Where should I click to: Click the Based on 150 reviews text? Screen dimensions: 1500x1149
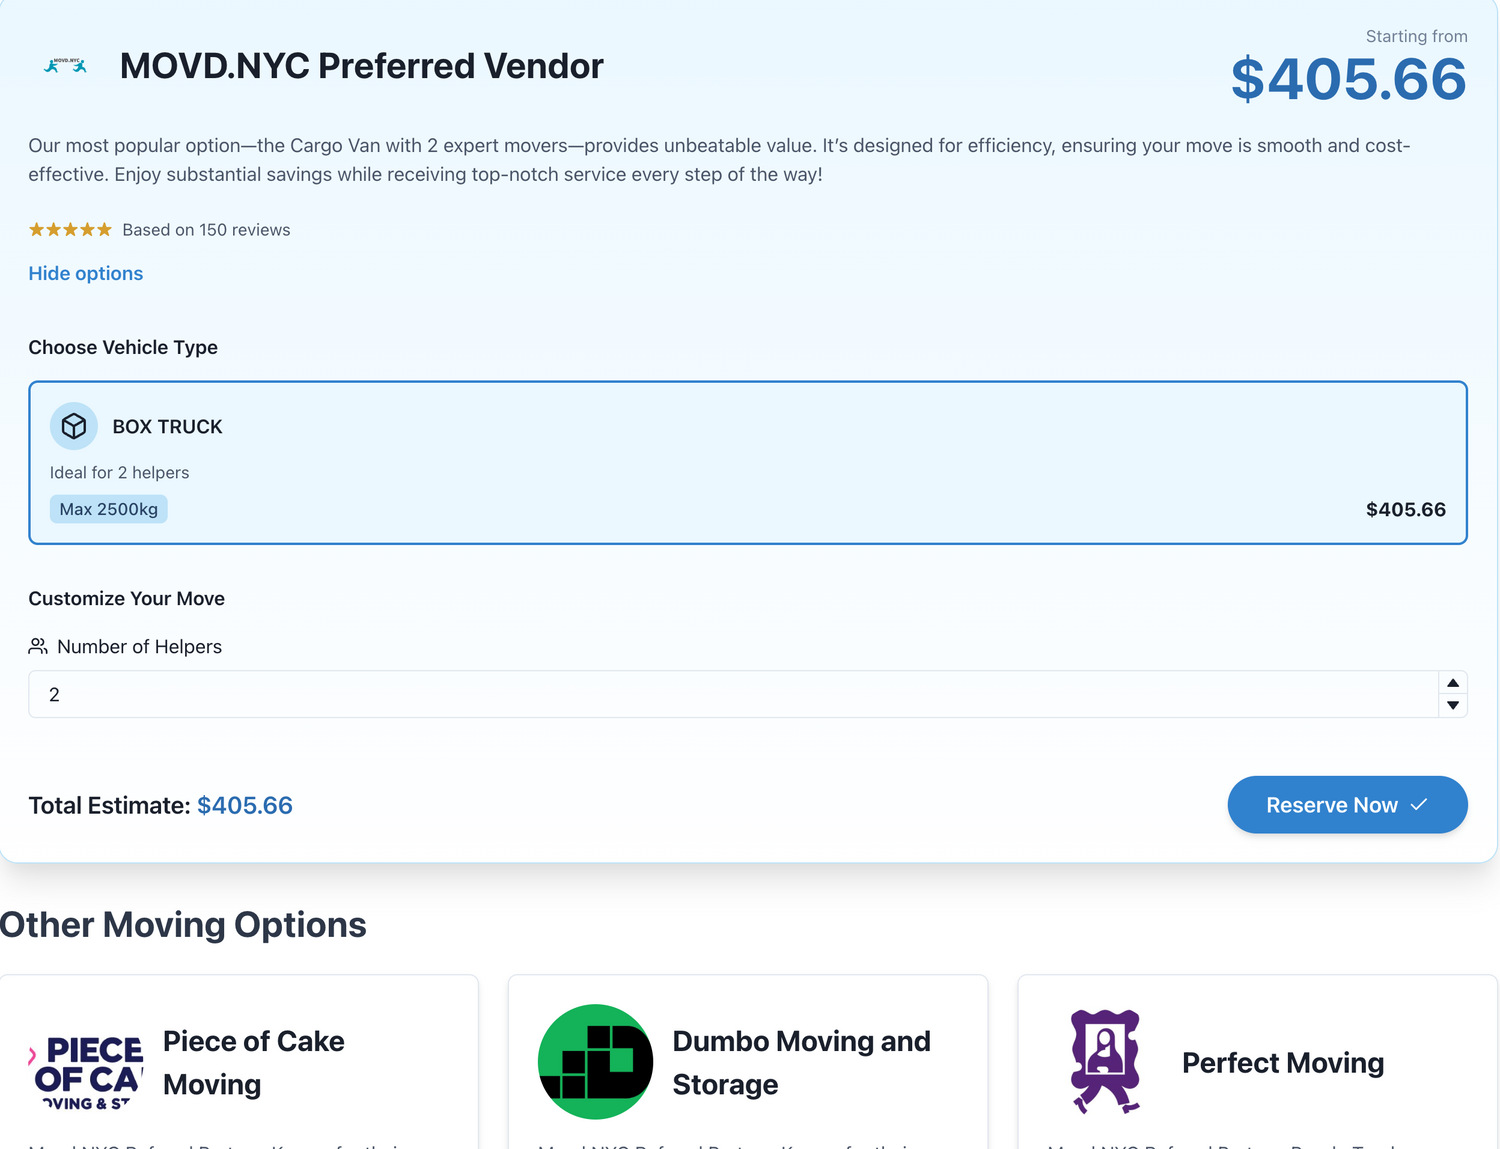(x=206, y=230)
